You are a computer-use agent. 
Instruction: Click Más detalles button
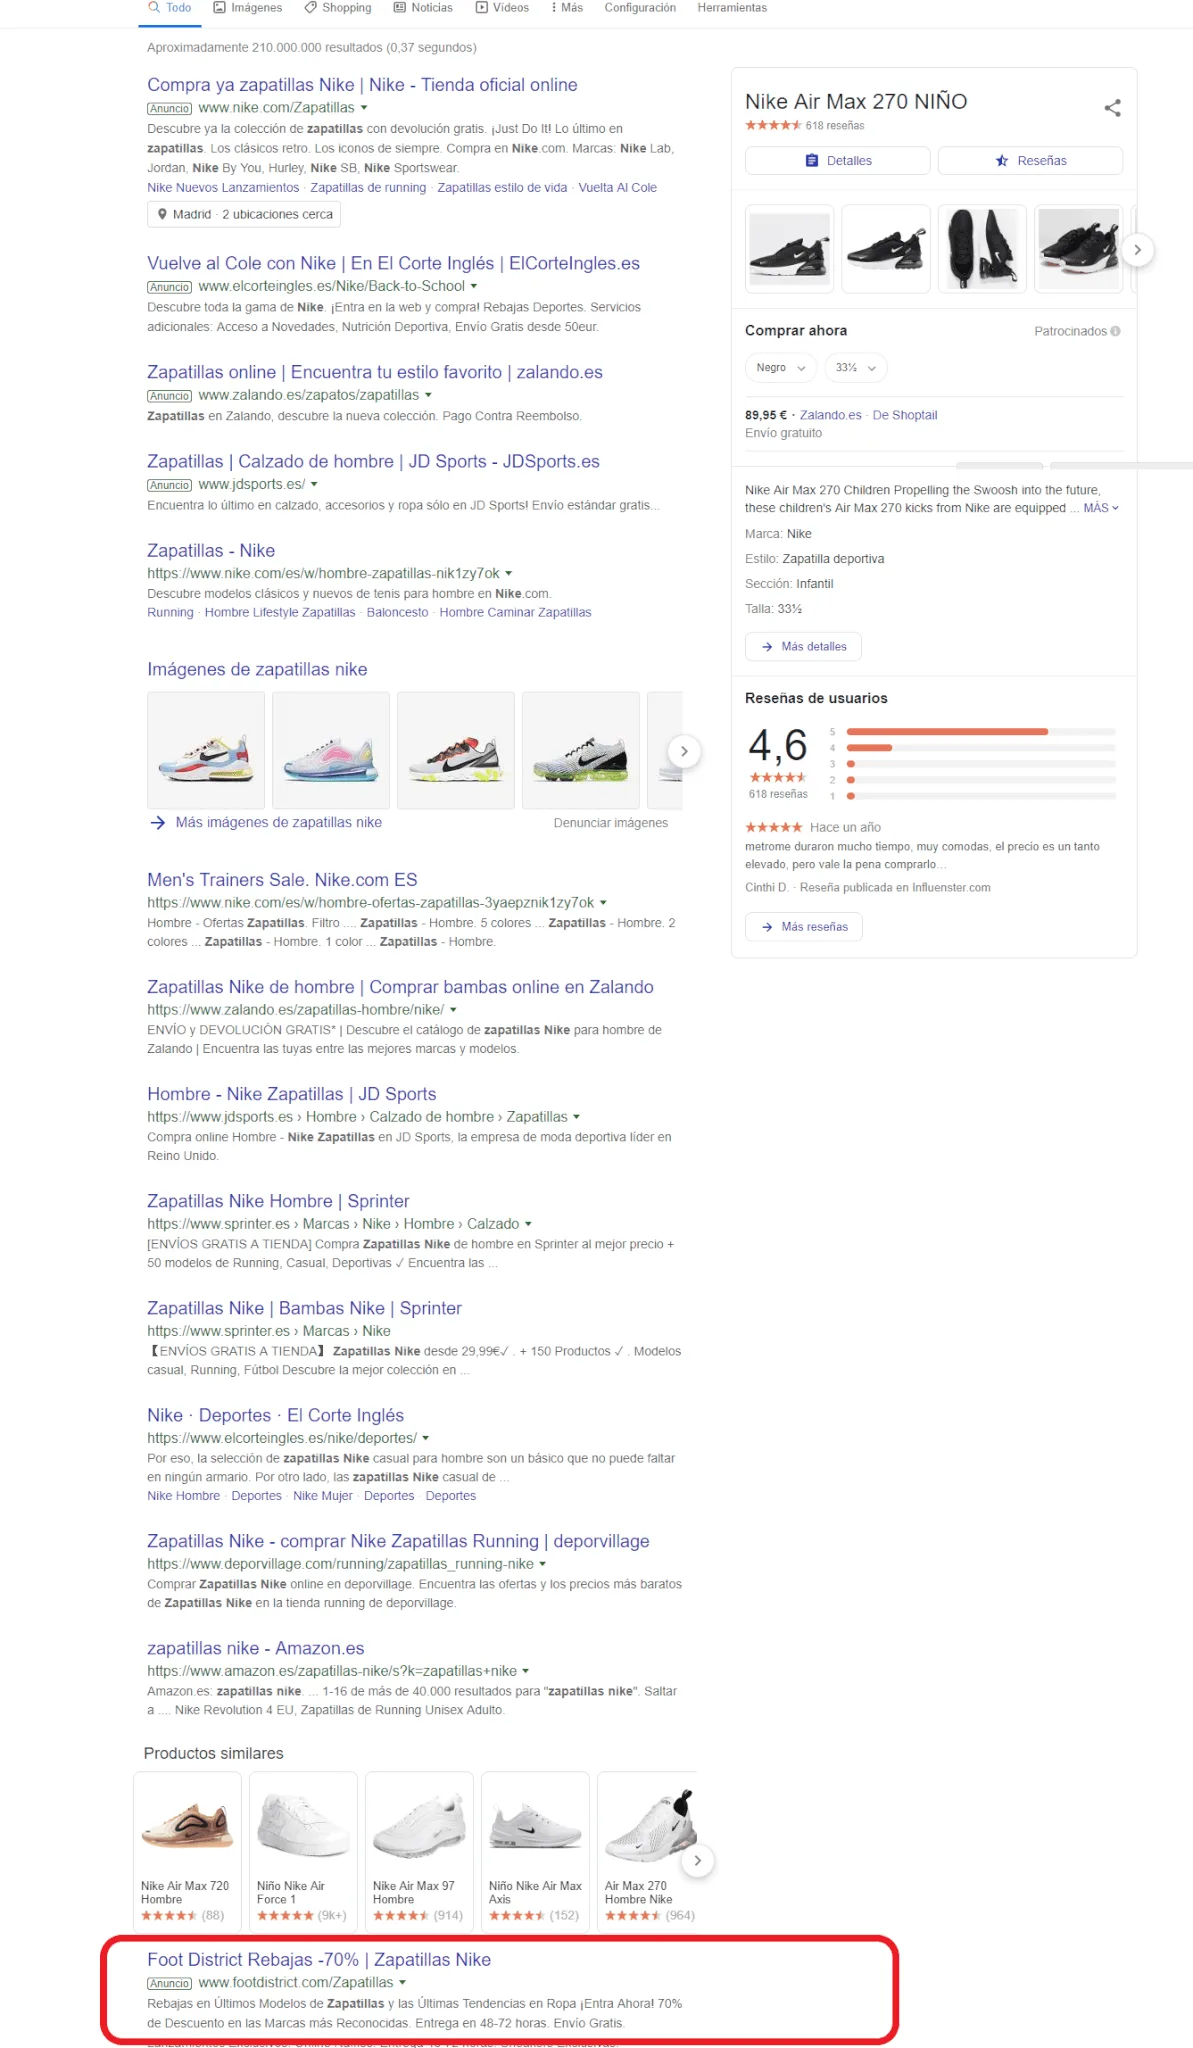pos(803,647)
